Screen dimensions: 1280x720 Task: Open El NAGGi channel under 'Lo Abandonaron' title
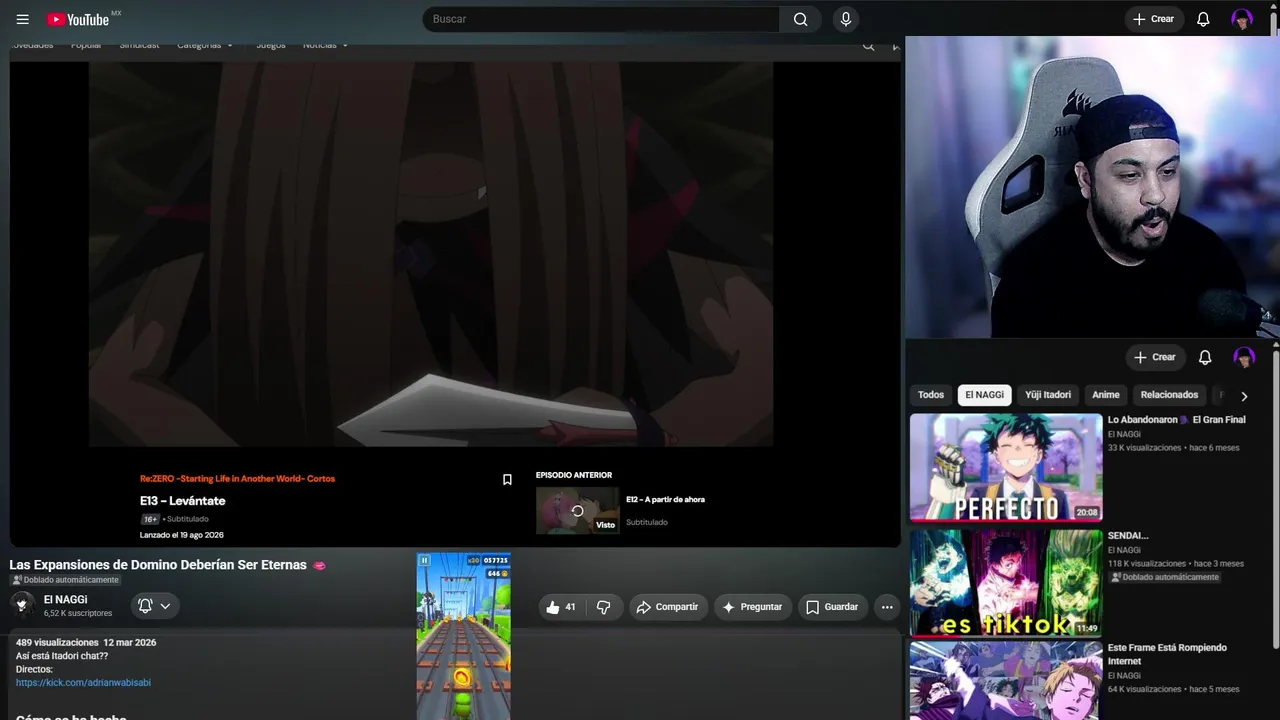click(1124, 434)
